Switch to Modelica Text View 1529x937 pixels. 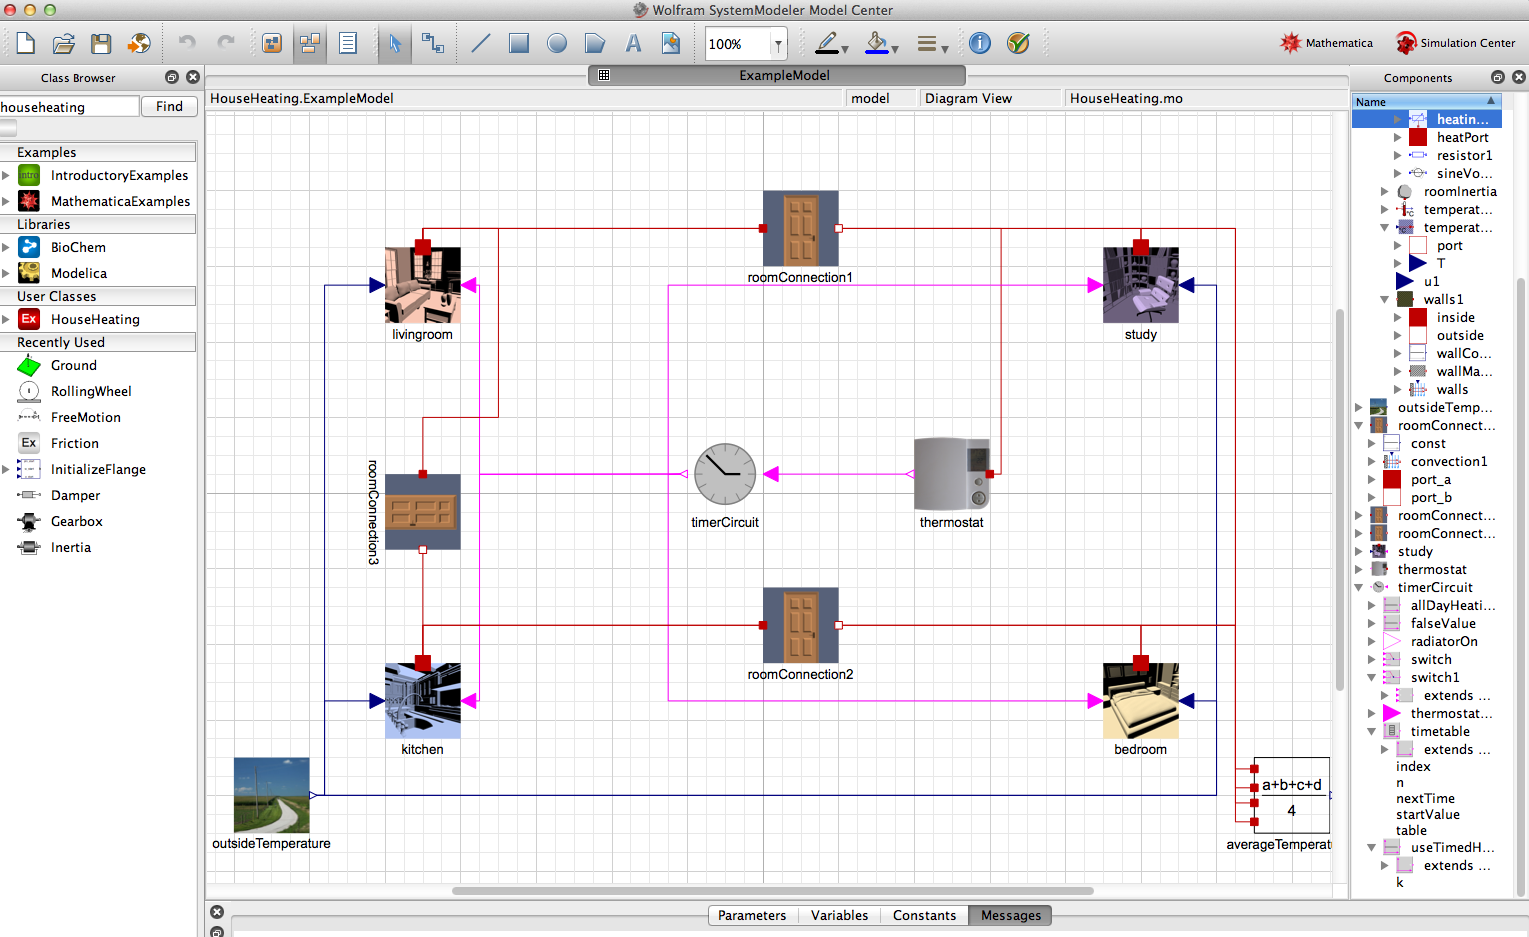tap(348, 43)
